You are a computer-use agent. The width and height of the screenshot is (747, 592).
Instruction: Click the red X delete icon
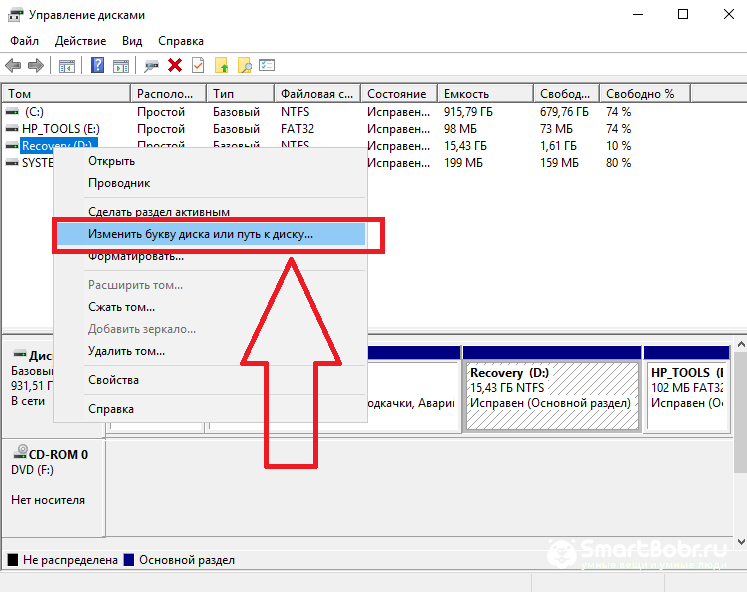(x=175, y=65)
